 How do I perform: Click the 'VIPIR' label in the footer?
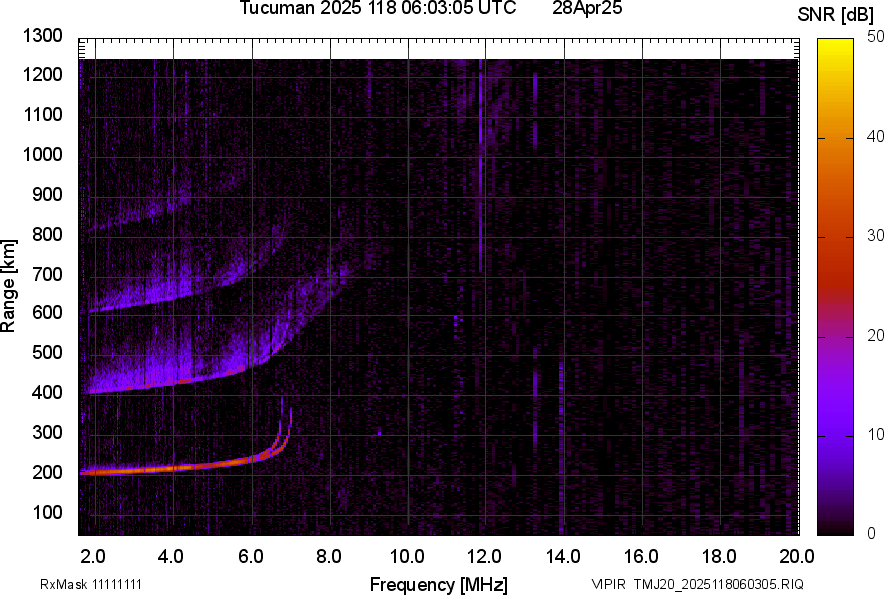[x=608, y=584]
